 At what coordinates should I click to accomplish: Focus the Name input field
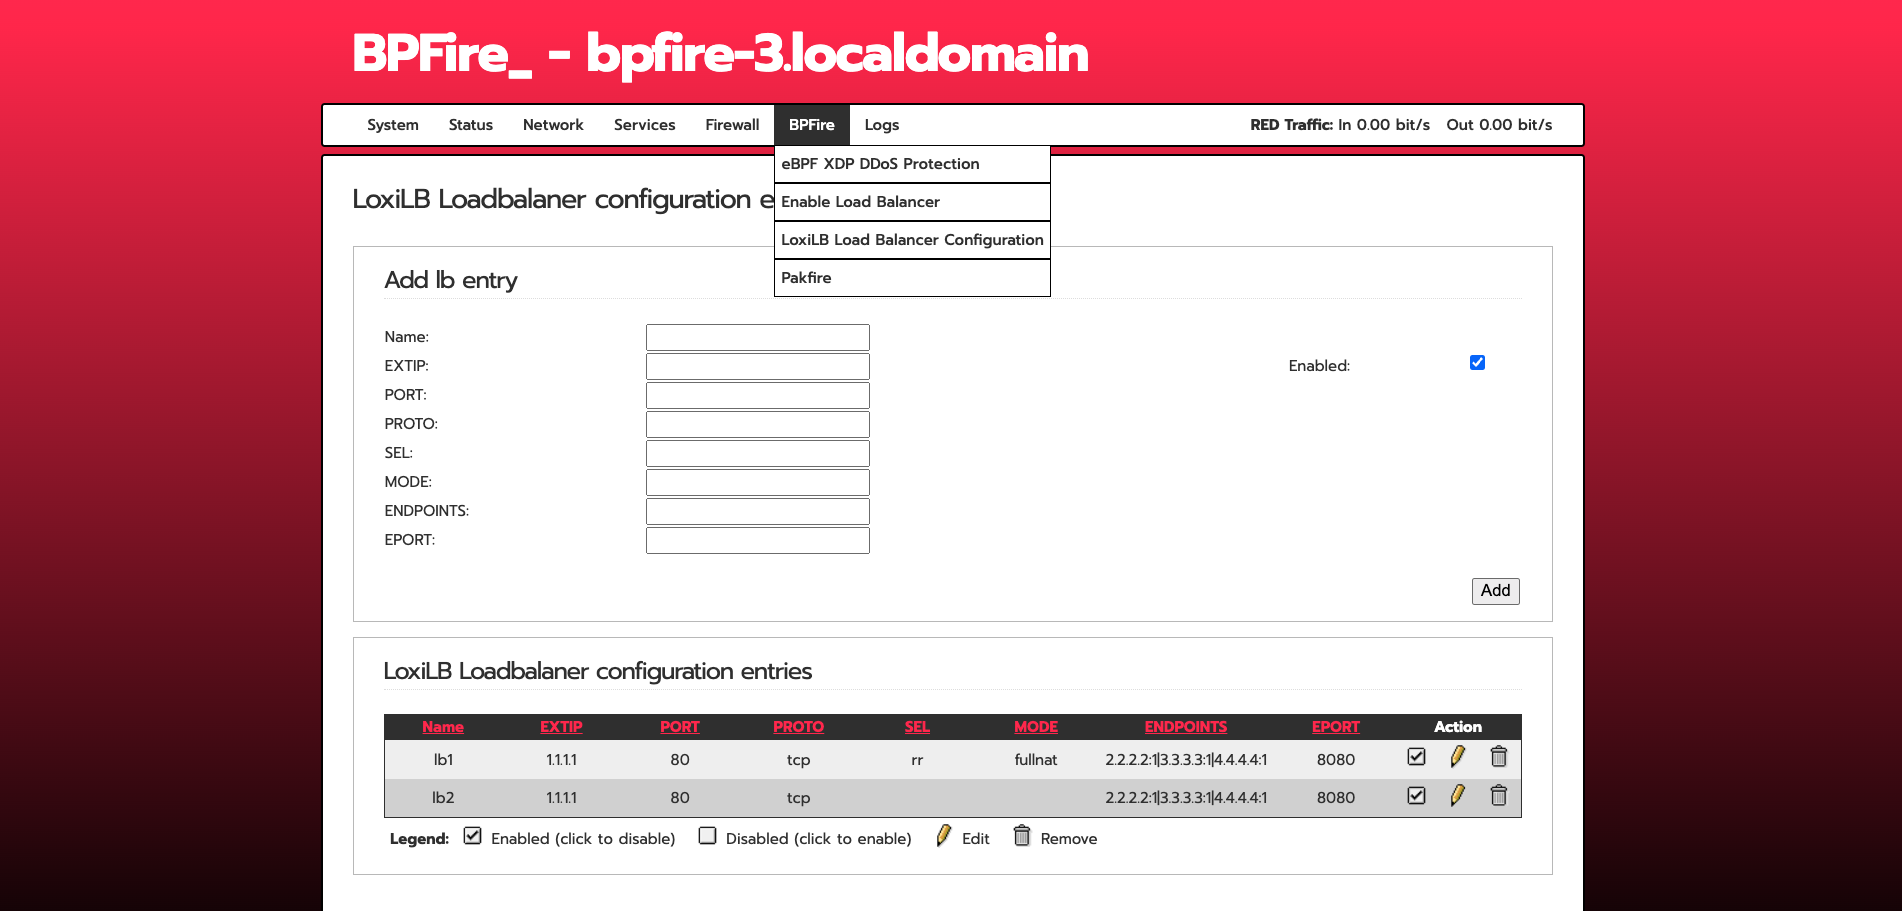[x=757, y=337]
